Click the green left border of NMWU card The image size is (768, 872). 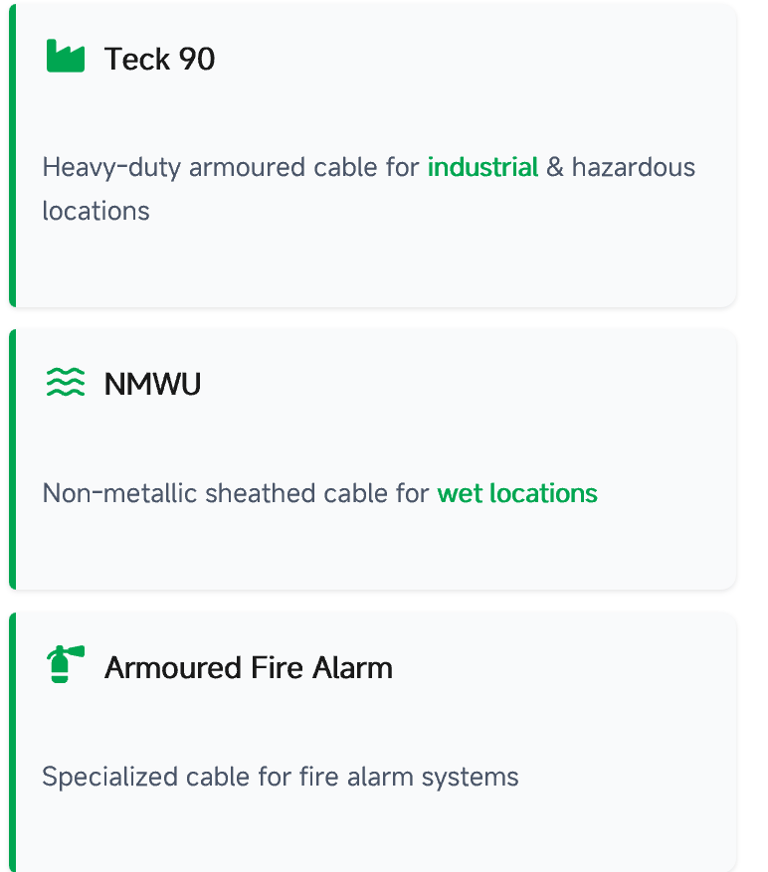point(12,459)
